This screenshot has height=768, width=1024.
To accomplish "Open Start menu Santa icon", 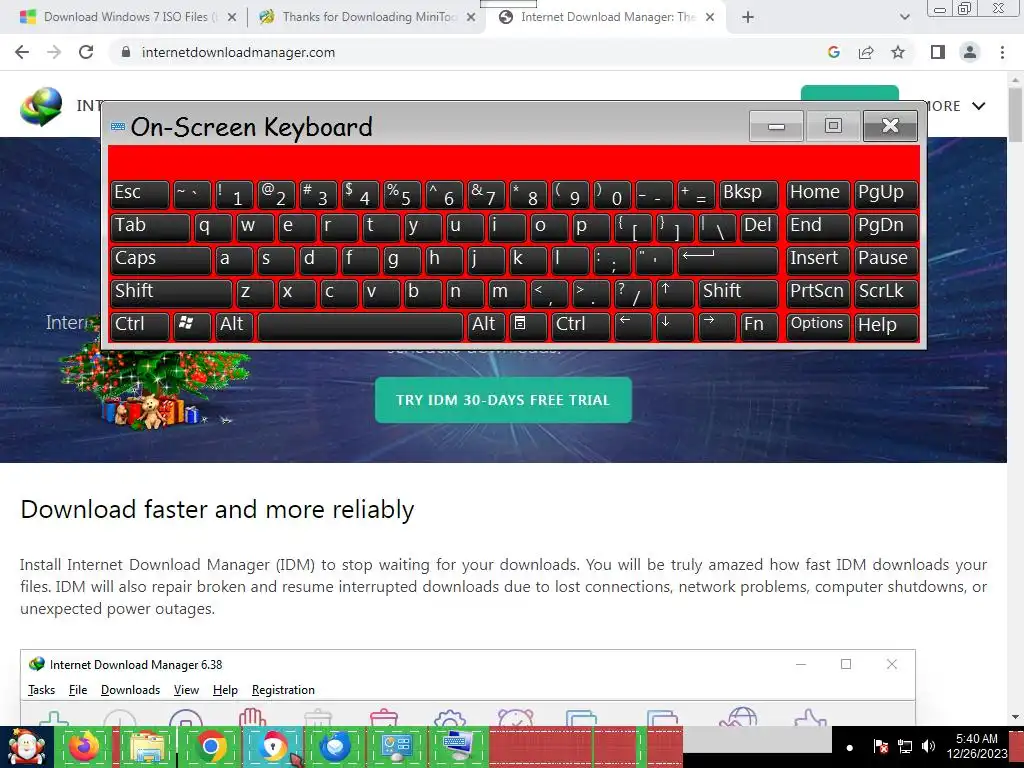I will pyautogui.click(x=26, y=747).
